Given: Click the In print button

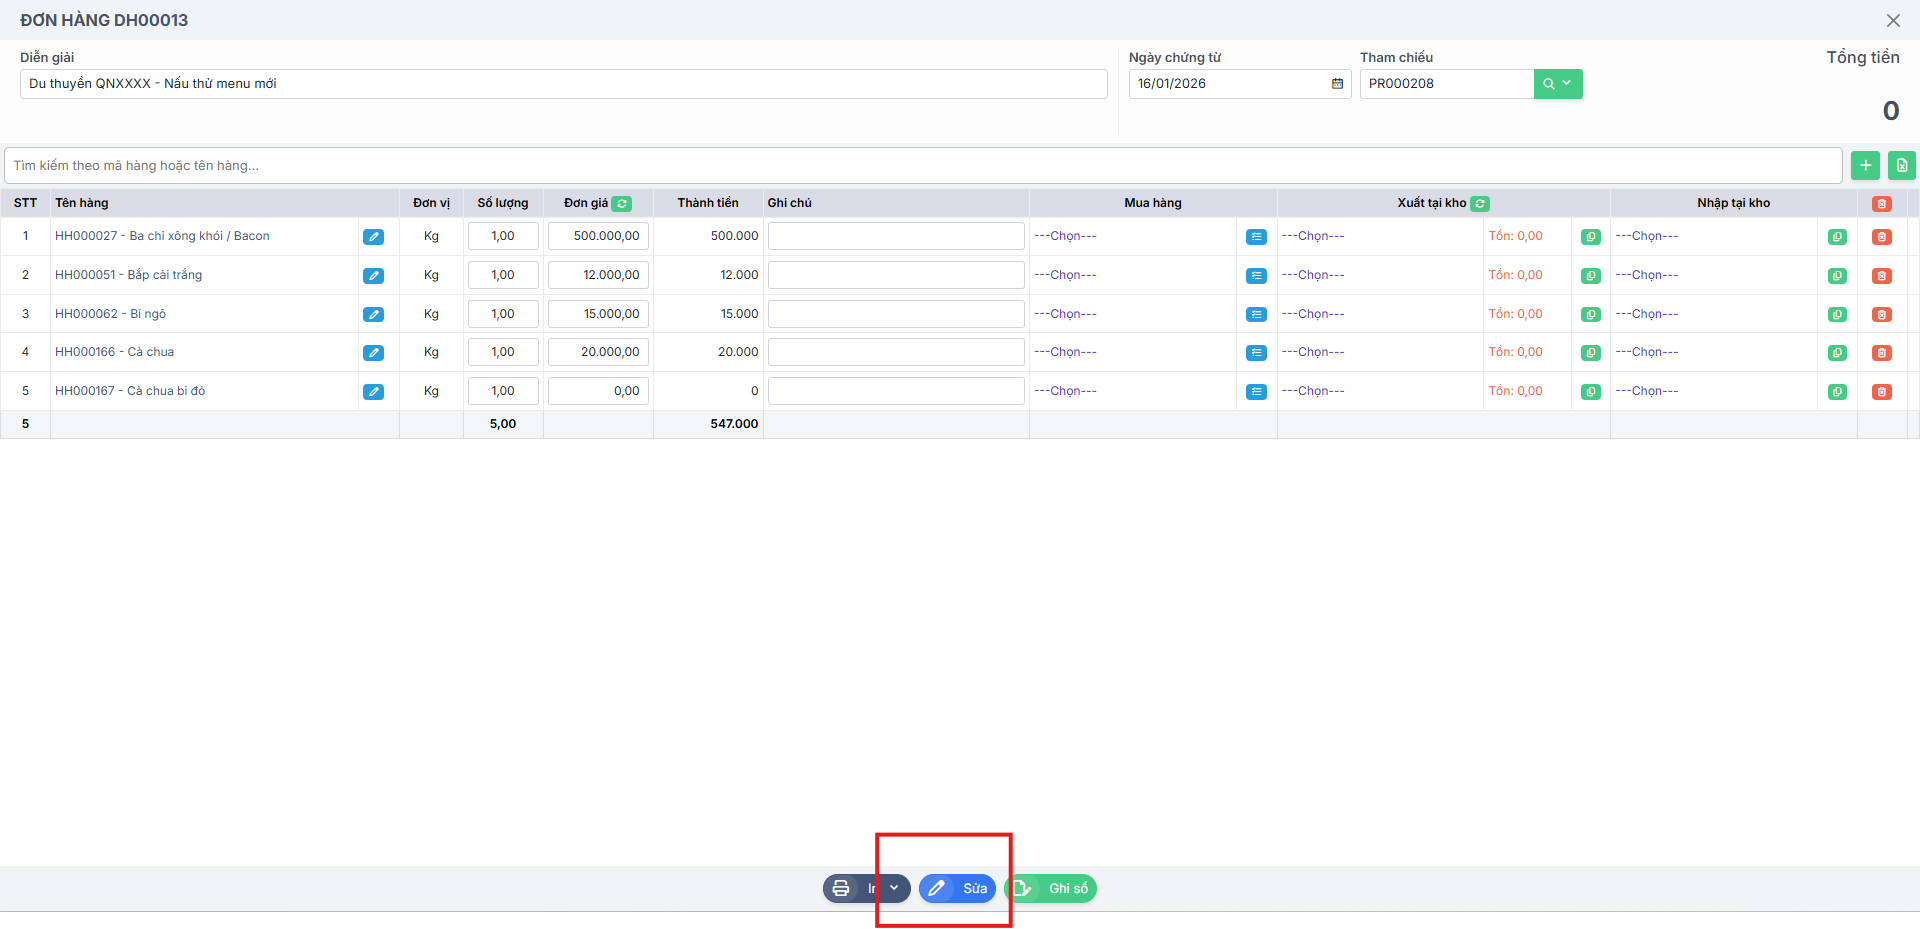Looking at the screenshot, I should (851, 888).
